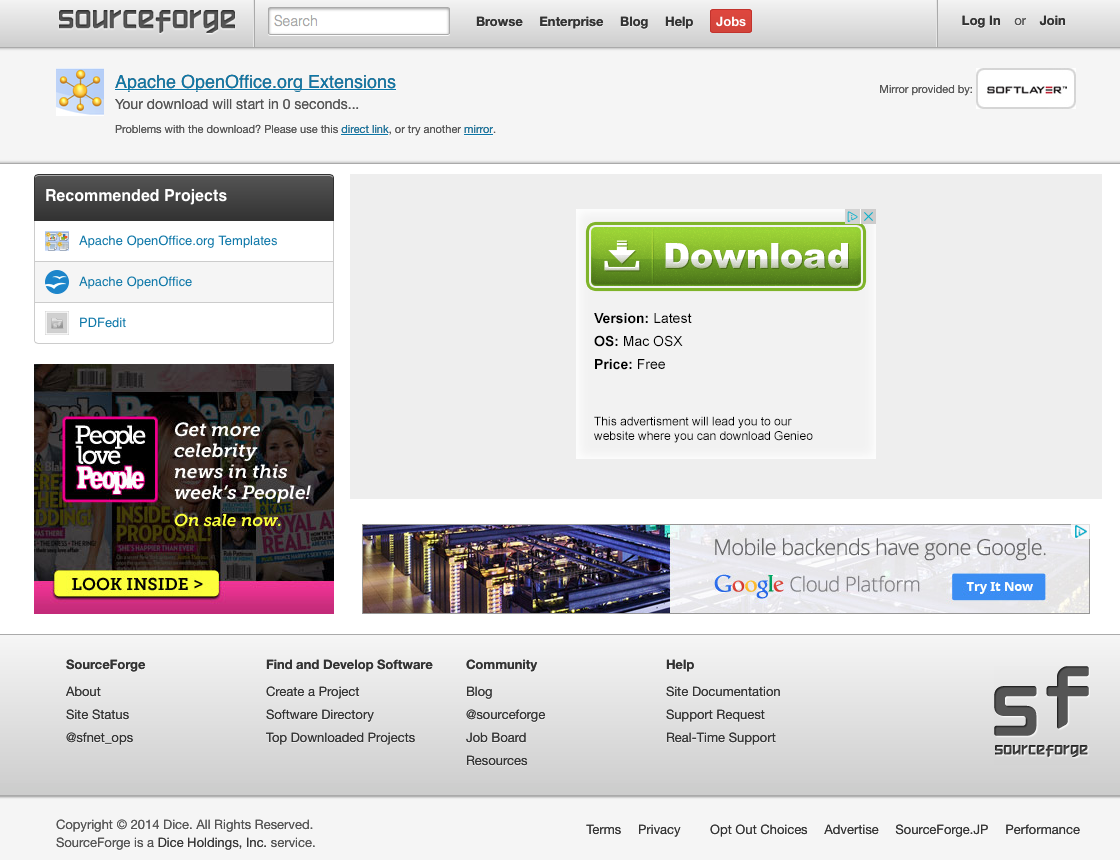Open @sfnet_ops footer link

99,737
